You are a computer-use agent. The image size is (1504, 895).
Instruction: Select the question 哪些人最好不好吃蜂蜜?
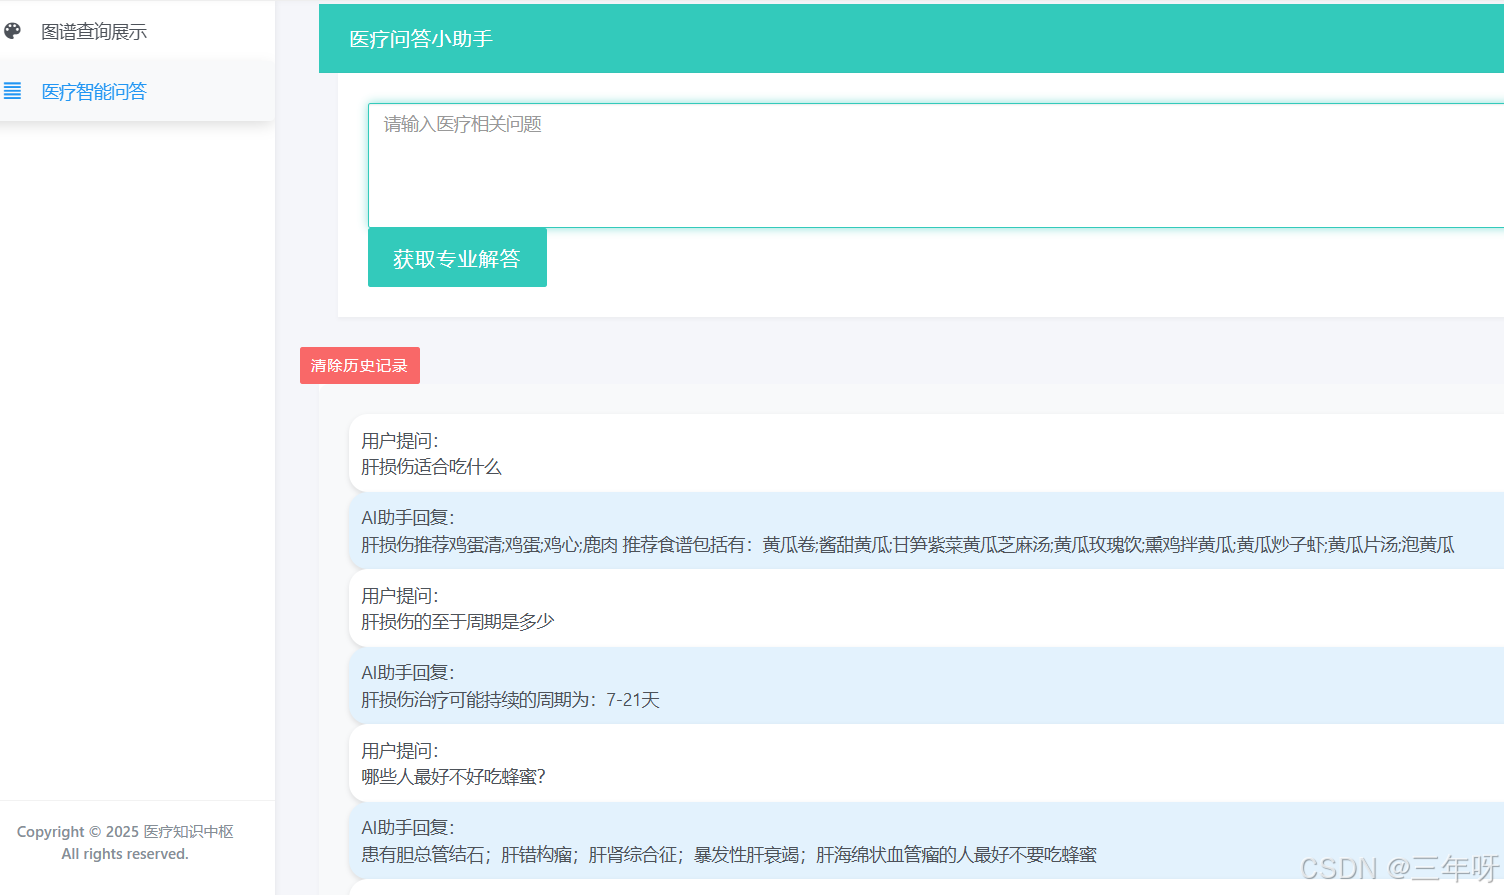click(453, 777)
